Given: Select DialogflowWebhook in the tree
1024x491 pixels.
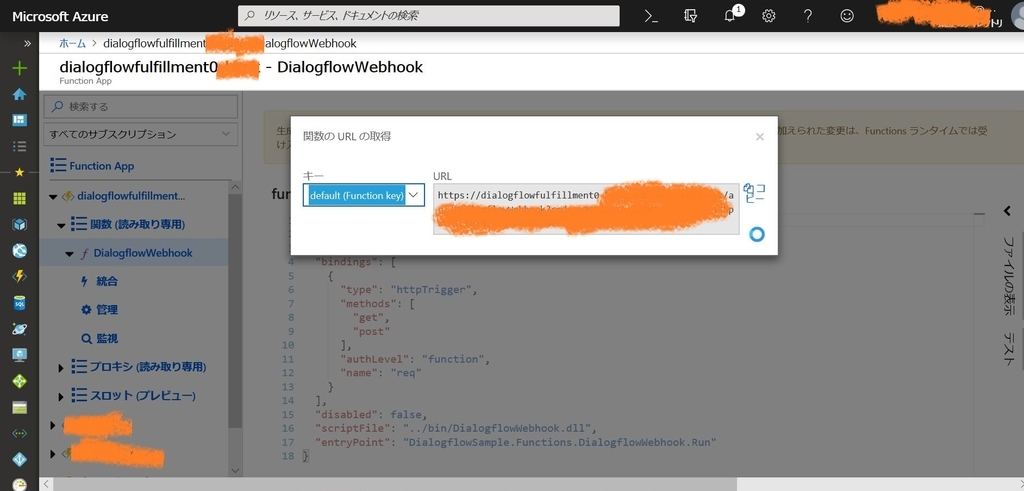Looking at the screenshot, I should click(142, 253).
